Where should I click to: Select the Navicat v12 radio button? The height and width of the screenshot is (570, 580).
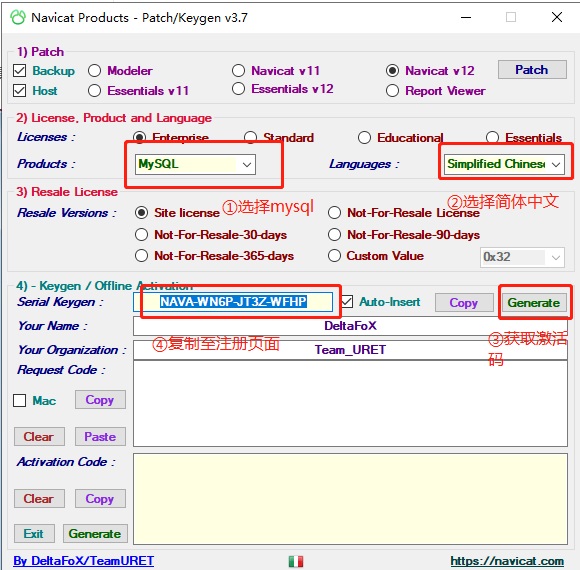pos(392,70)
